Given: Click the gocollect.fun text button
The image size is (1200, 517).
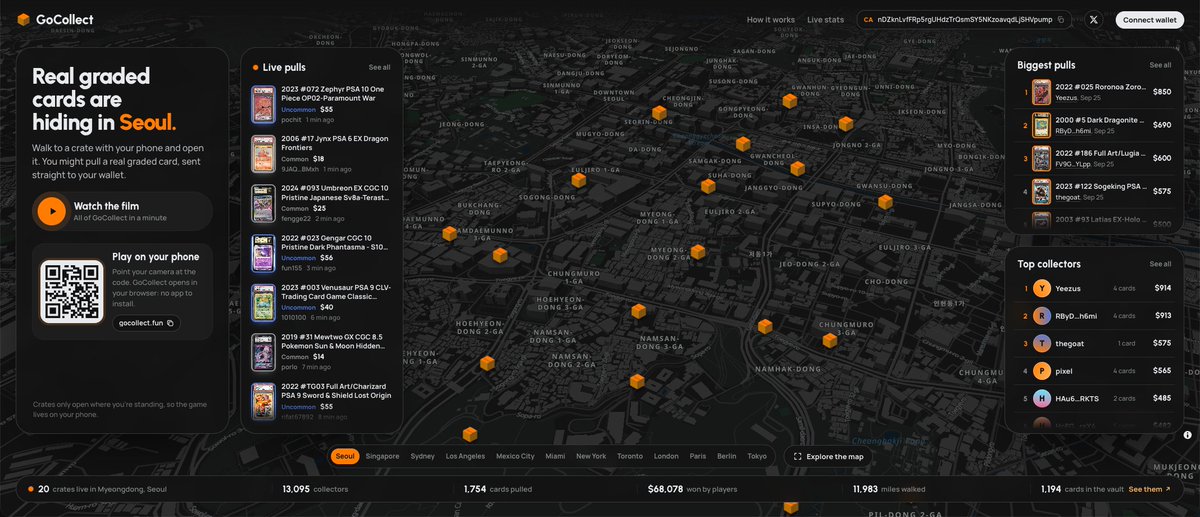Looking at the screenshot, I should pyautogui.click(x=148, y=323).
